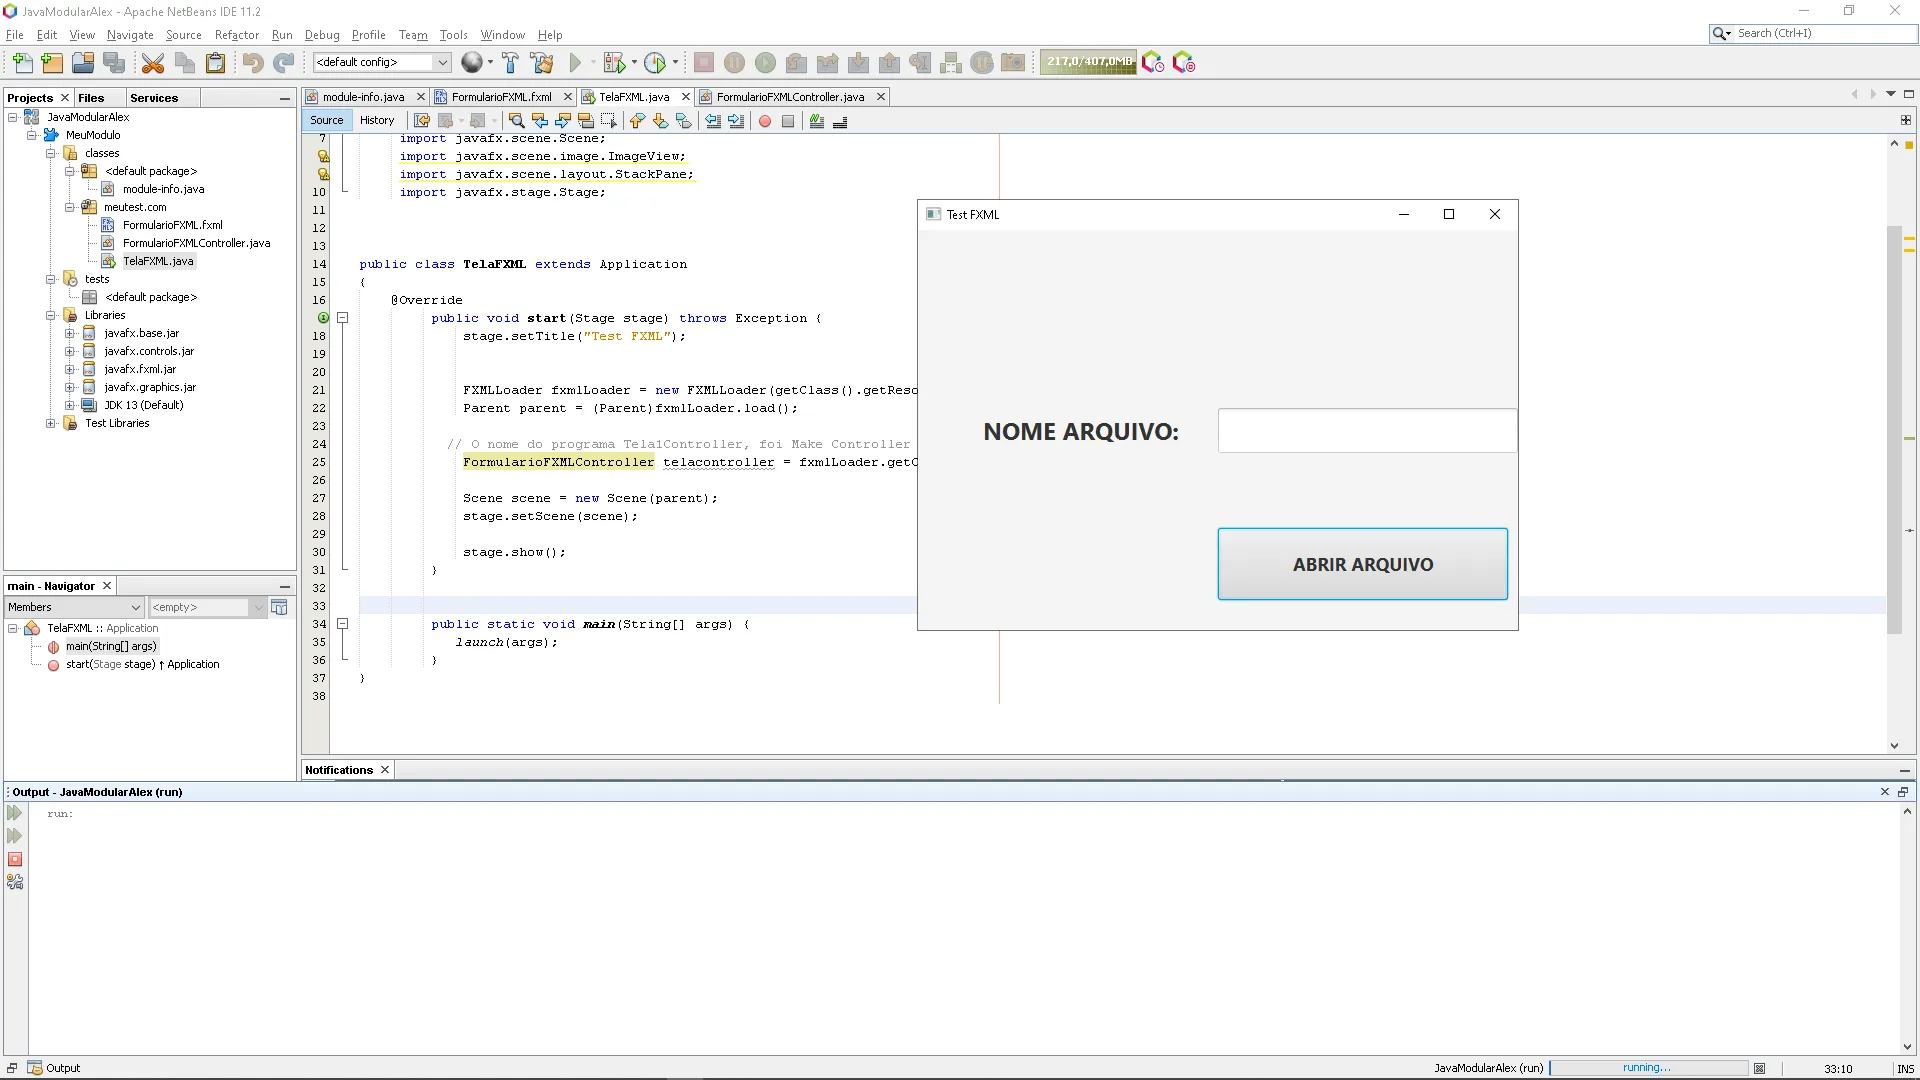Click the Build Project hammer icon
The height and width of the screenshot is (1080, 1920).
click(x=510, y=63)
